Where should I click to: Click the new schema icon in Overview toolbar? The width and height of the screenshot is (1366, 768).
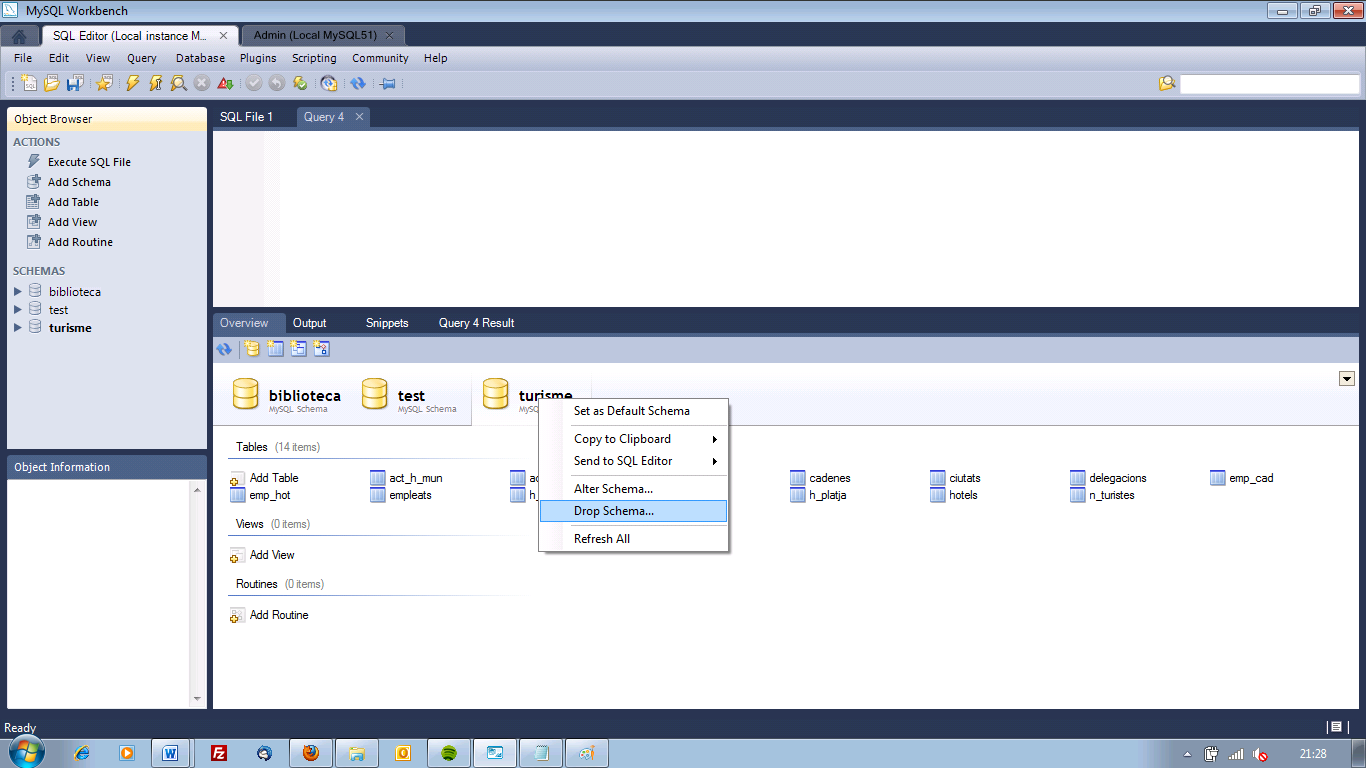[251, 349]
